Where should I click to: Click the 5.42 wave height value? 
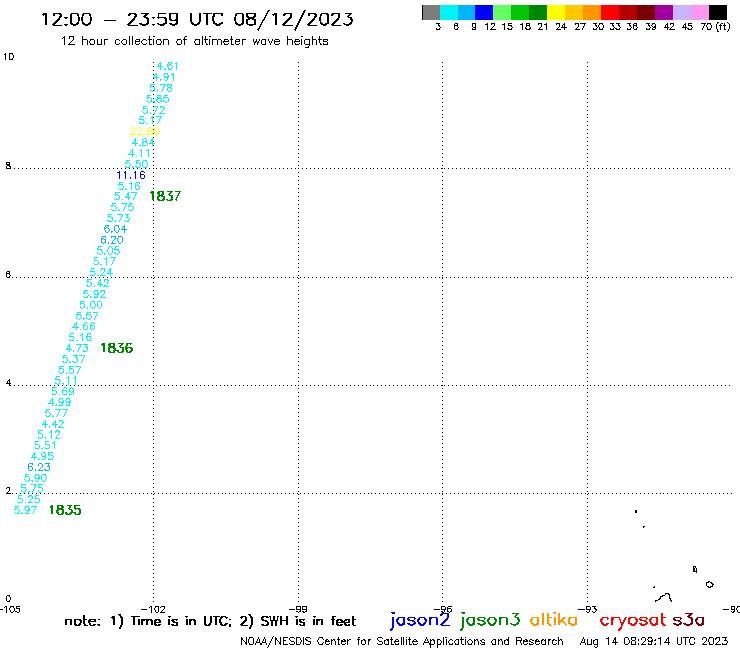98,283
